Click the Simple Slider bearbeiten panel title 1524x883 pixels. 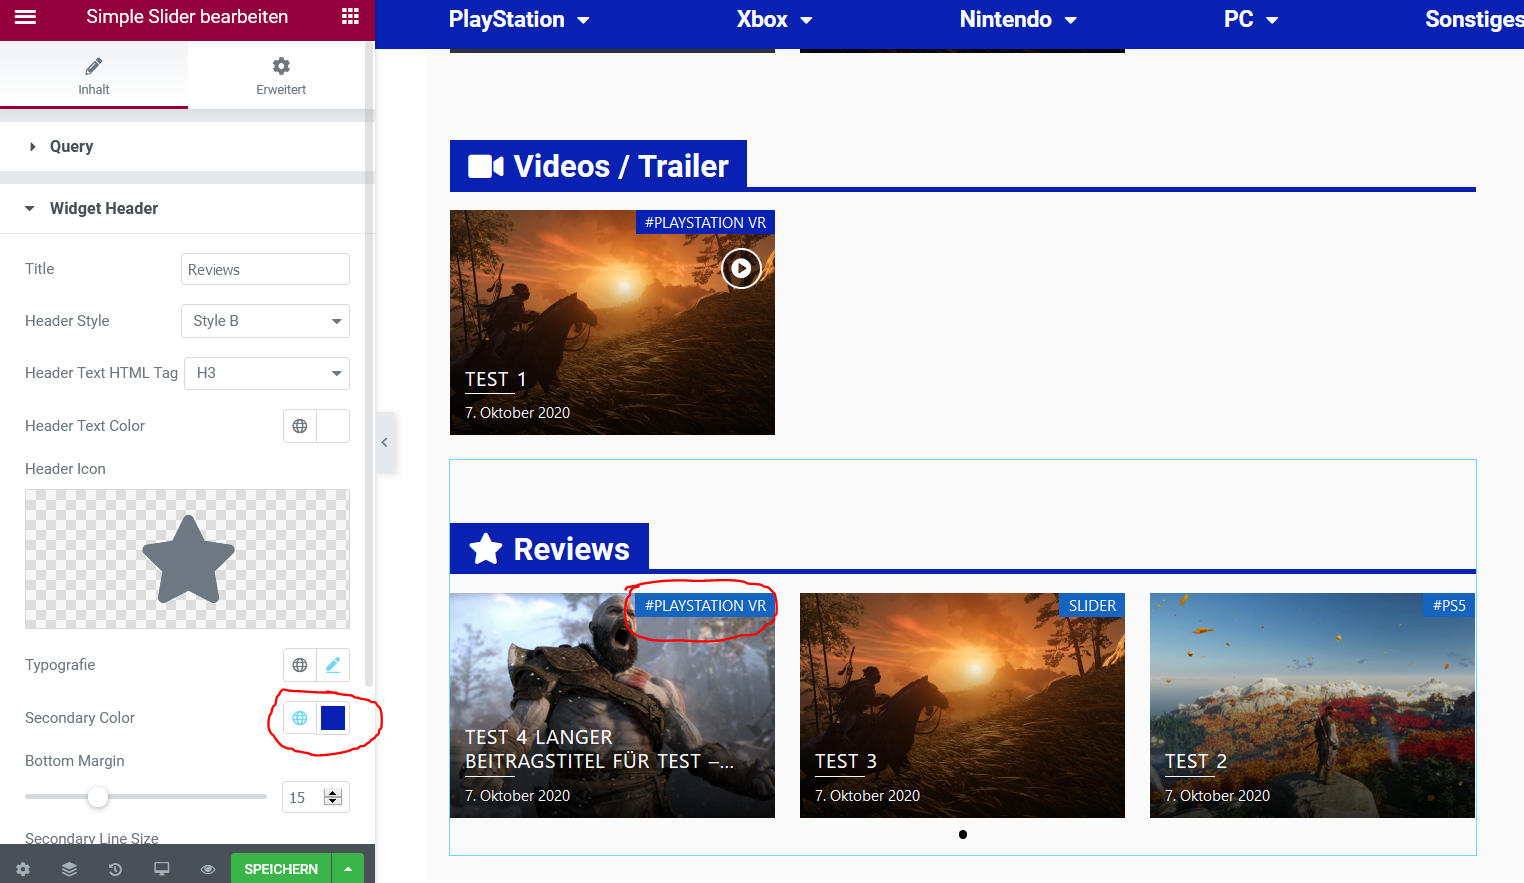click(187, 17)
